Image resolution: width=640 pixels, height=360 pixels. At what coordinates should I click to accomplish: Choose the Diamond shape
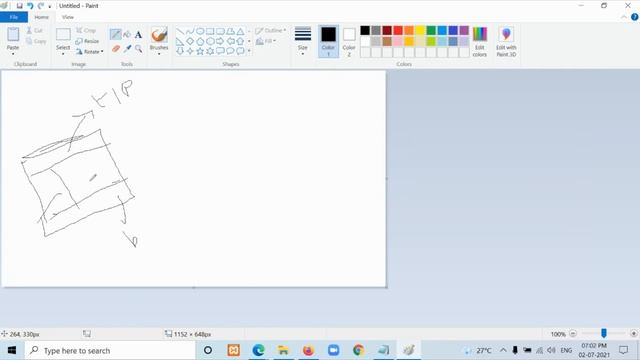click(x=190, y=41)
